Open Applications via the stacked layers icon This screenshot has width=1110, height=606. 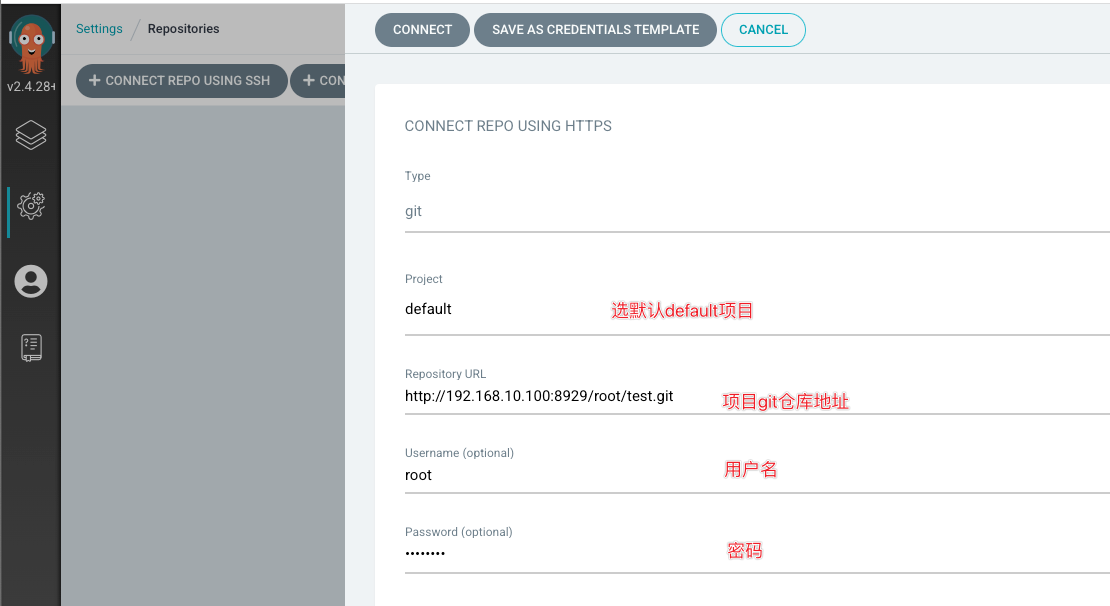click(31, 135)
